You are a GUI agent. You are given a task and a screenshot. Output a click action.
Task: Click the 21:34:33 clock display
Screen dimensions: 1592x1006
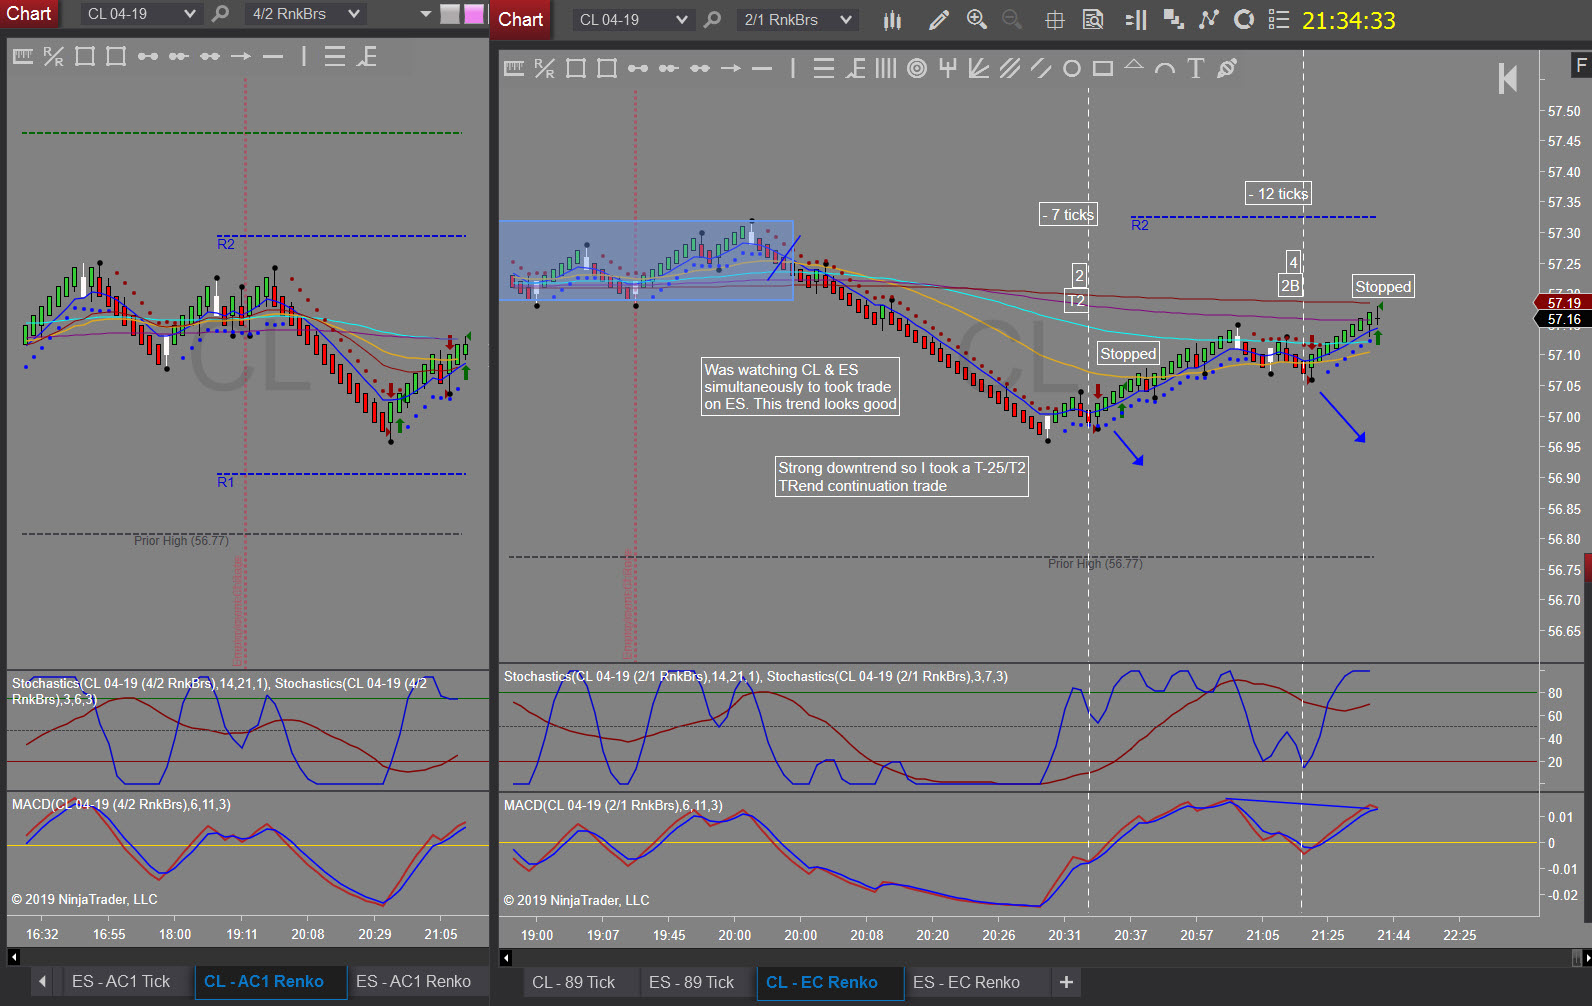point(1348,20)
